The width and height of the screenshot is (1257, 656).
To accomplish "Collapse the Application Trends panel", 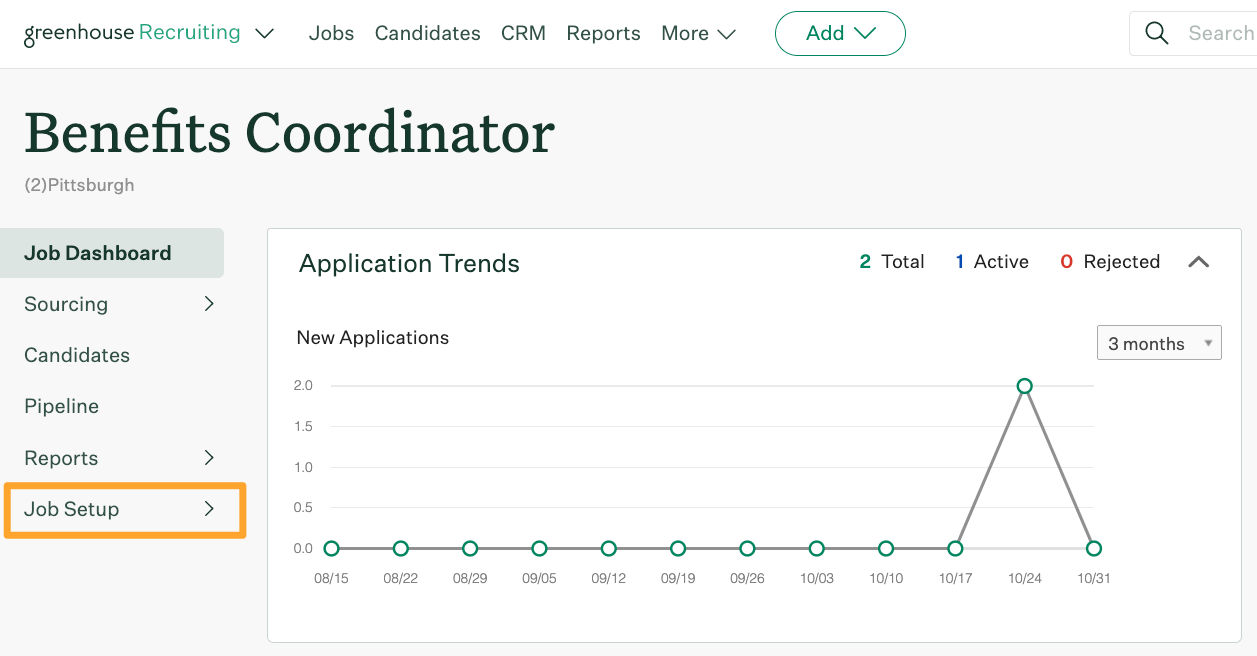I will pos(1198,262).
